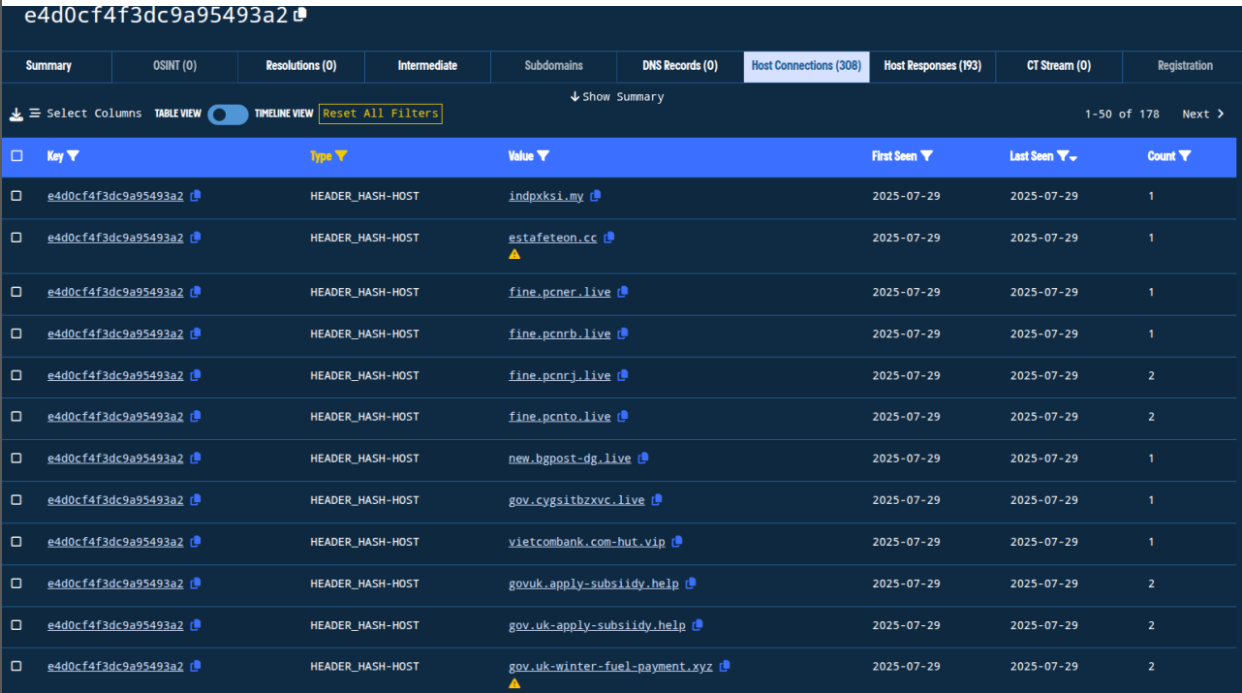This screenshot has height=693, width=1242.
Task: Open the Resolutions (0) tab
Action: [x=301, y=66]
